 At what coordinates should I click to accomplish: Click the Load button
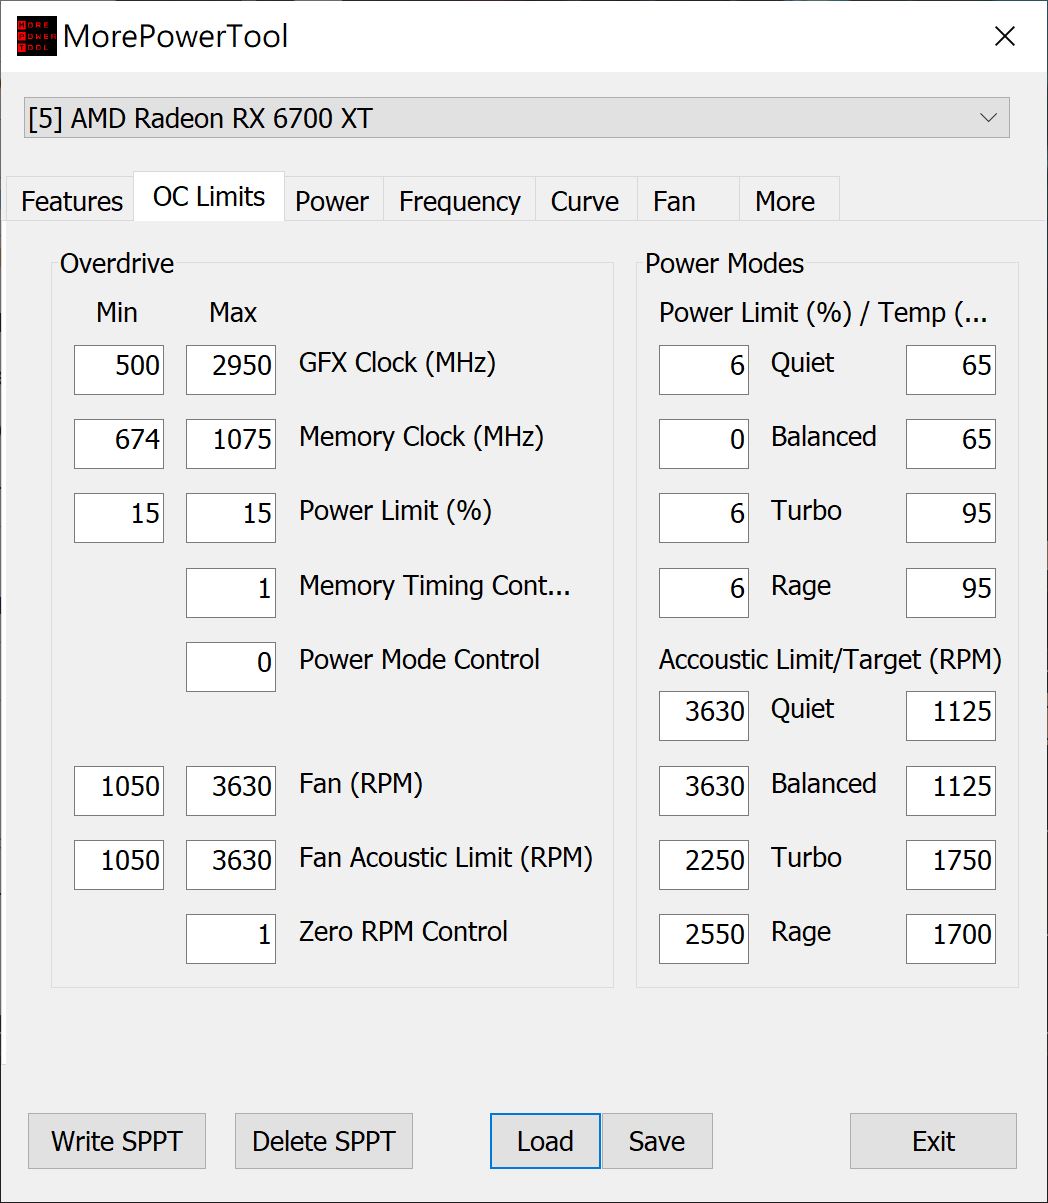544,1141
